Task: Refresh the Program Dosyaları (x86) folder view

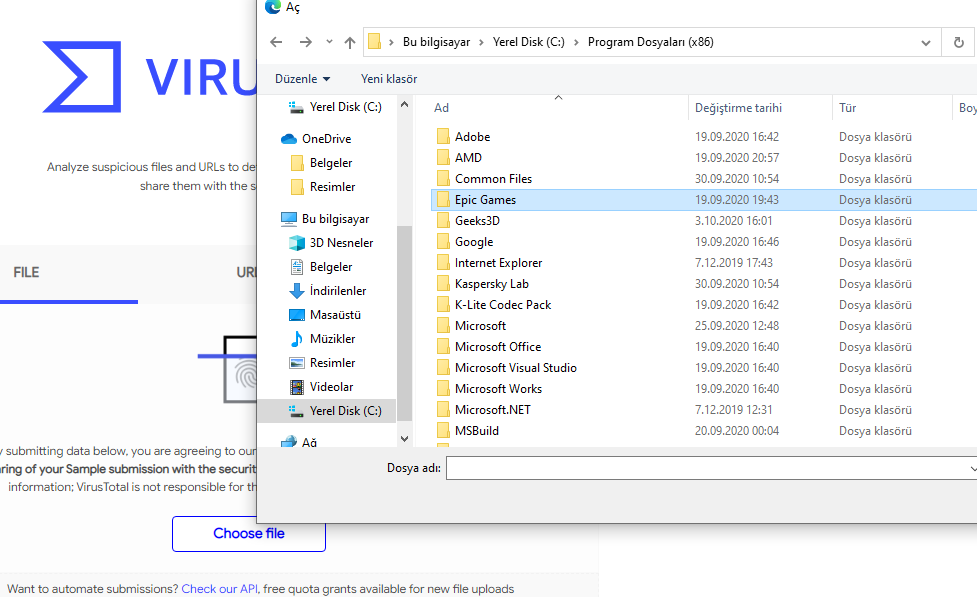Action: 958,42
